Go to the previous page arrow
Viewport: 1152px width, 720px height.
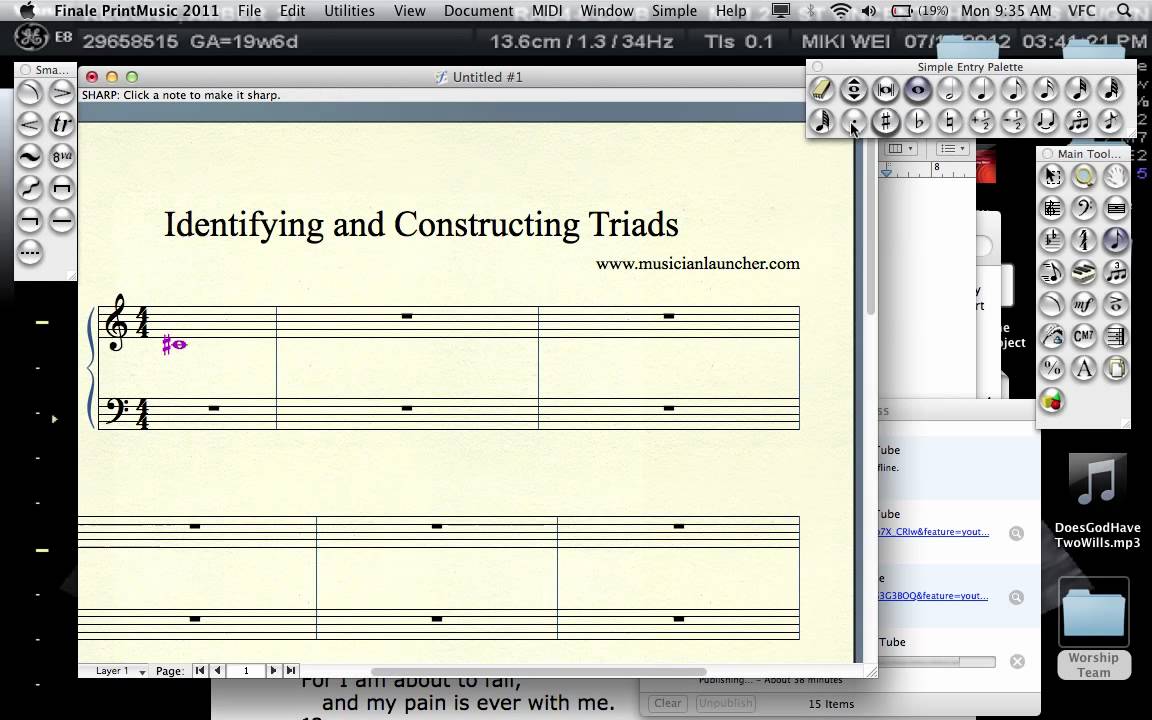217,670
